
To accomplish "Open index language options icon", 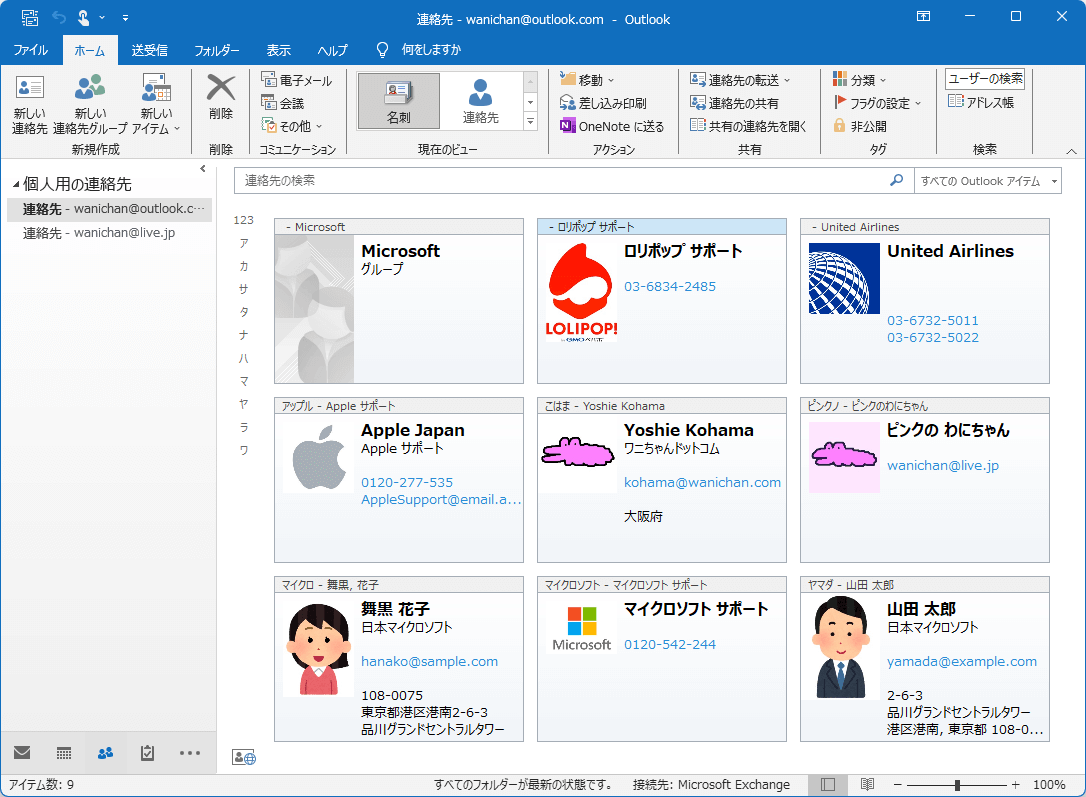I will click(244, 757).
